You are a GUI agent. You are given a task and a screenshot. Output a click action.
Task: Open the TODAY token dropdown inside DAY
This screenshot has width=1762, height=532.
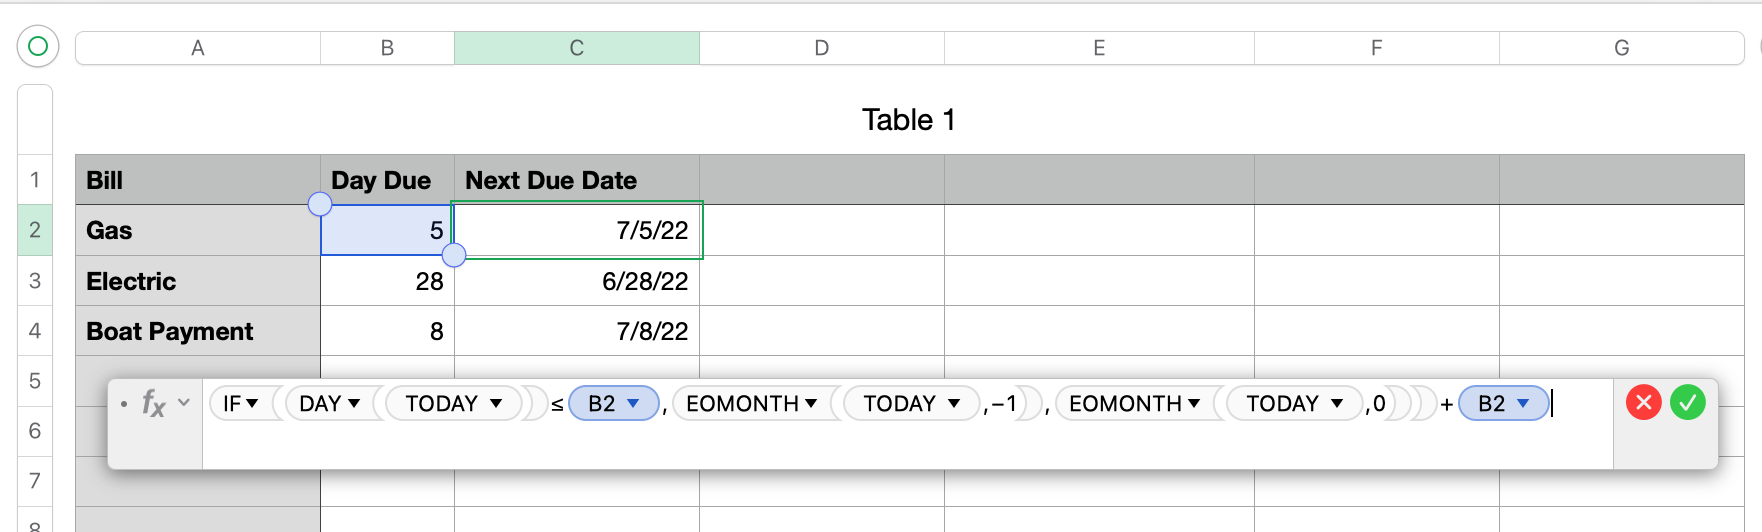(496, 404)
